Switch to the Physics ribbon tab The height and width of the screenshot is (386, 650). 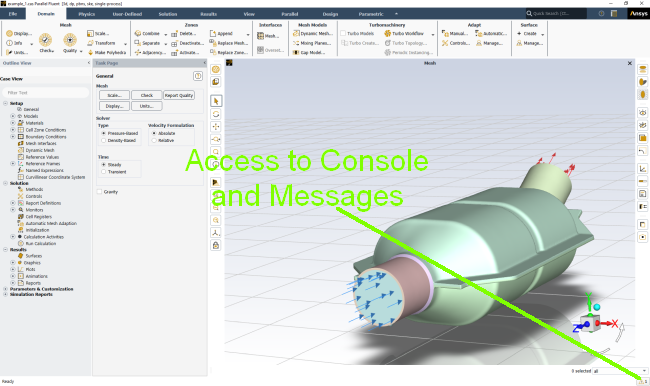[x=87, y=14]
